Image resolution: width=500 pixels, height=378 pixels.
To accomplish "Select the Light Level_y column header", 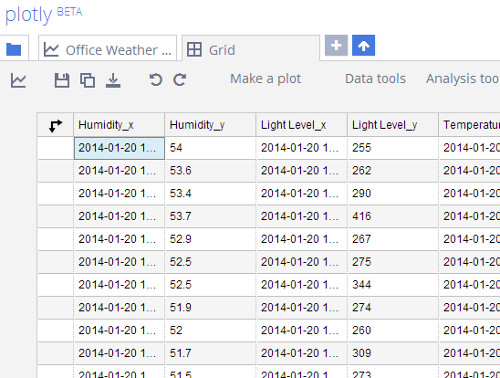I will pos(393,125).
